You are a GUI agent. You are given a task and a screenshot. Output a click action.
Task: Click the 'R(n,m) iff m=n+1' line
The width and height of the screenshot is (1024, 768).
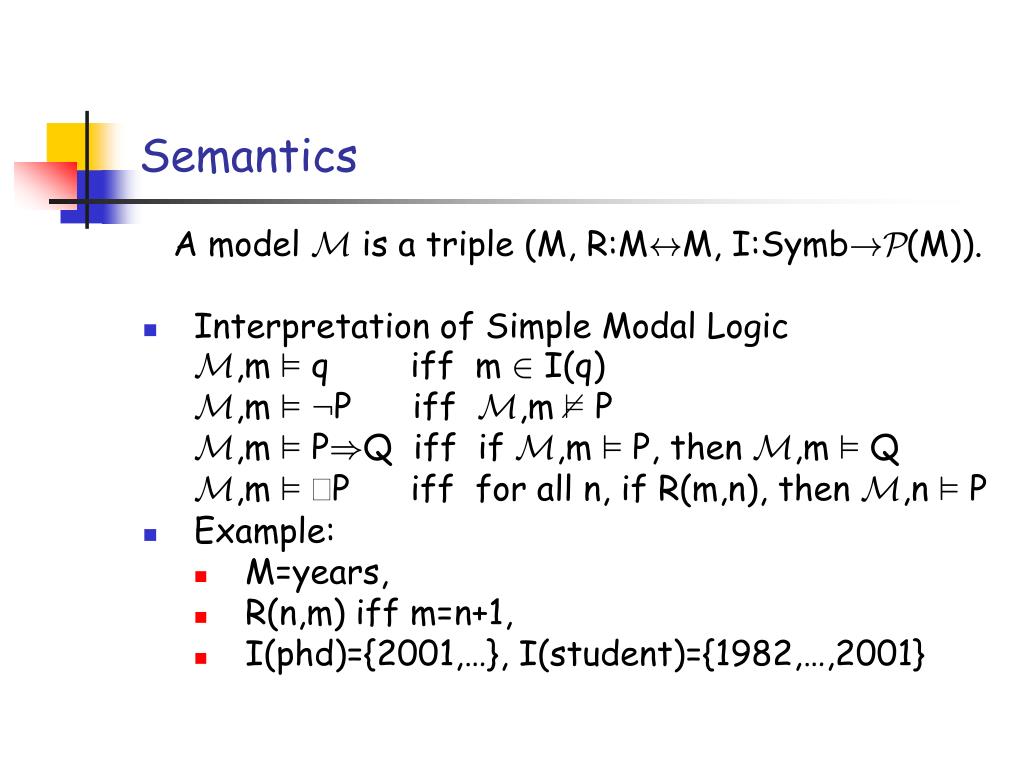(x=379, y=615)
